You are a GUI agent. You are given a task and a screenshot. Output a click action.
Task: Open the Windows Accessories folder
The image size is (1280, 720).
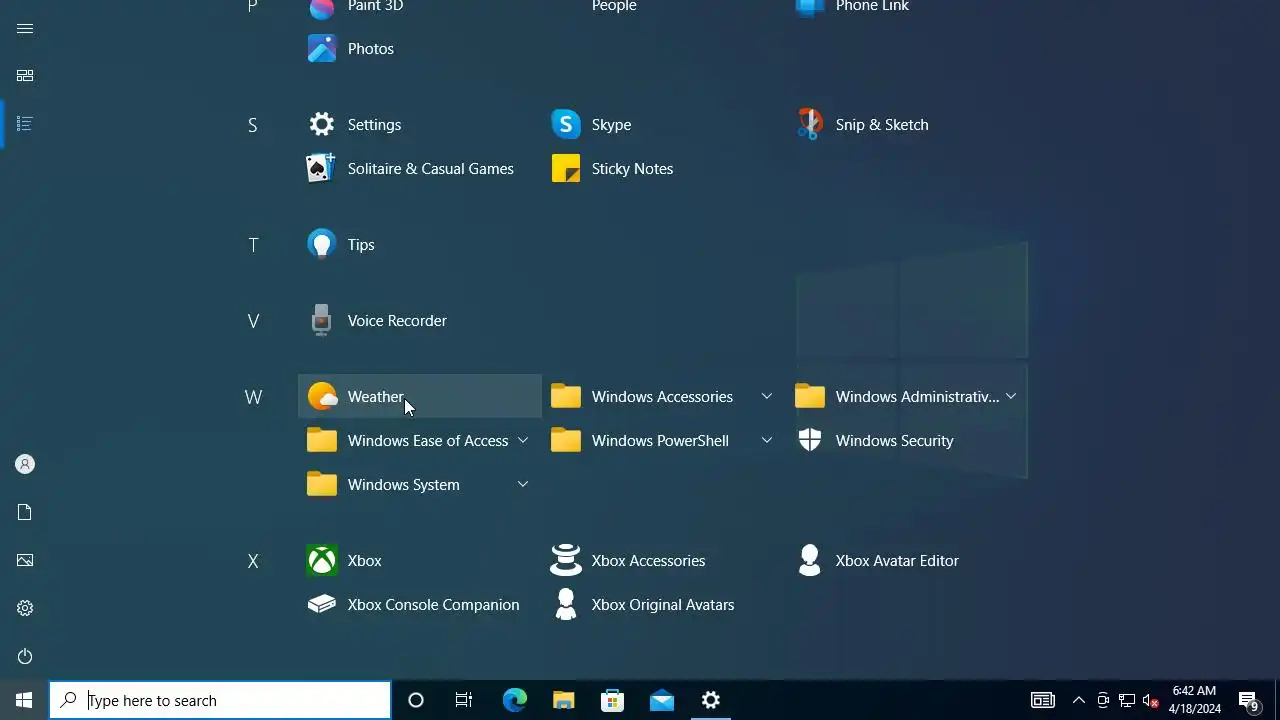(x=664, y=396)
